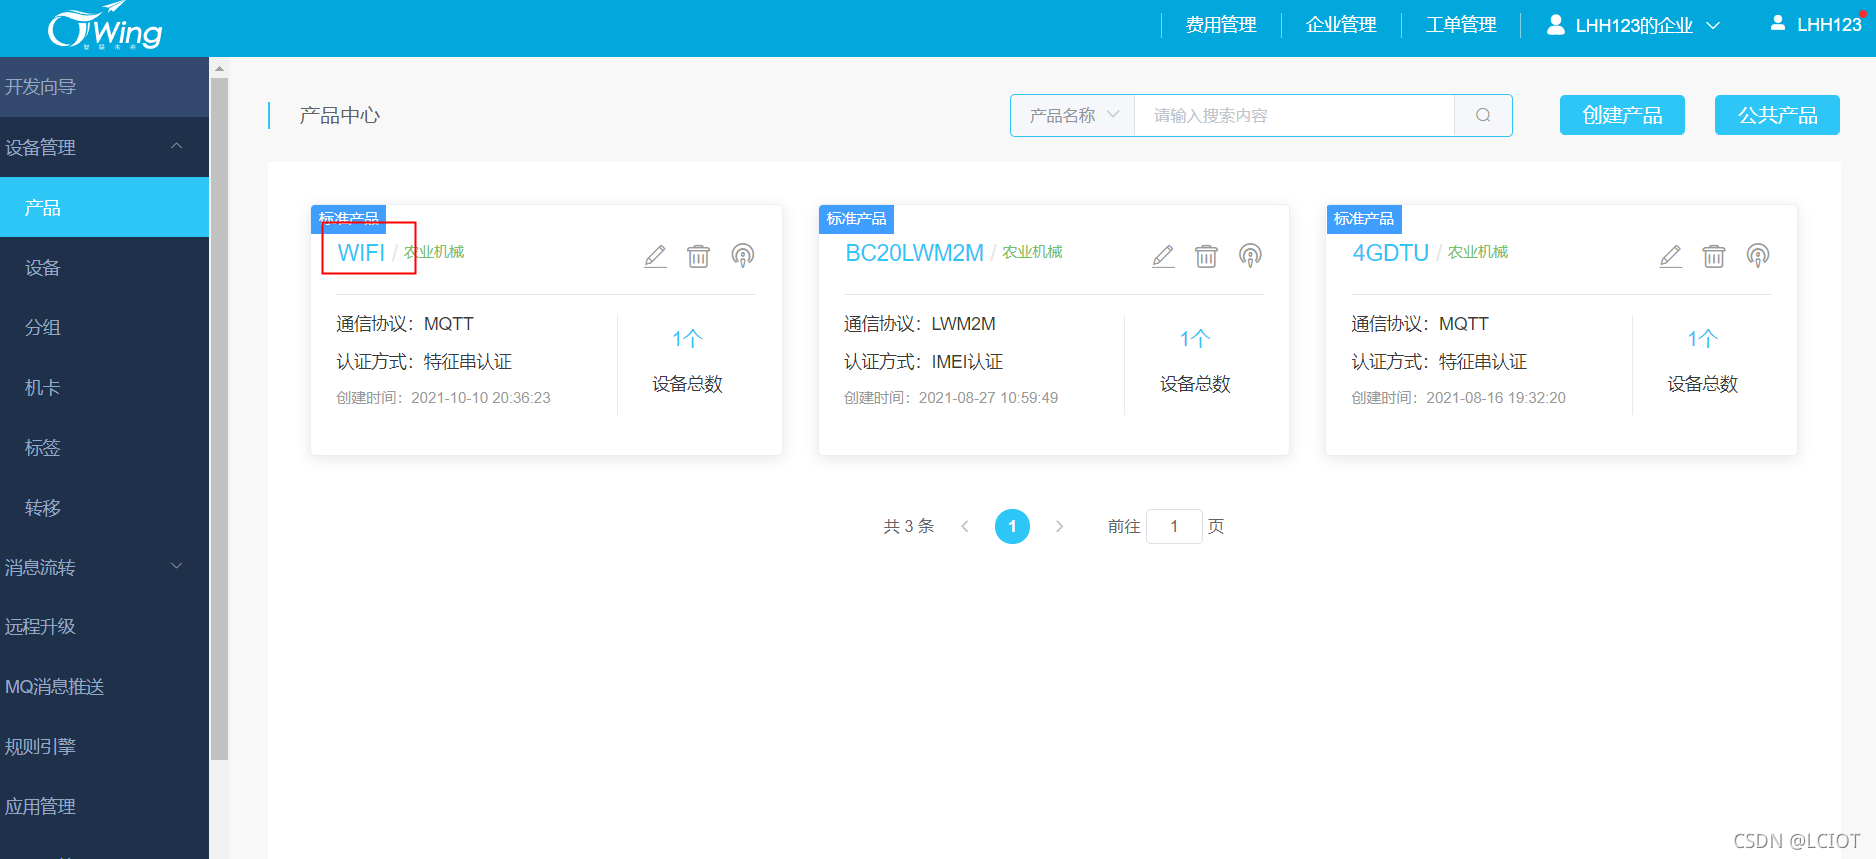The image size is (1876, 859).
Task: Click 1个 device count on WIFI card
Action: click(x=687, y=339)
